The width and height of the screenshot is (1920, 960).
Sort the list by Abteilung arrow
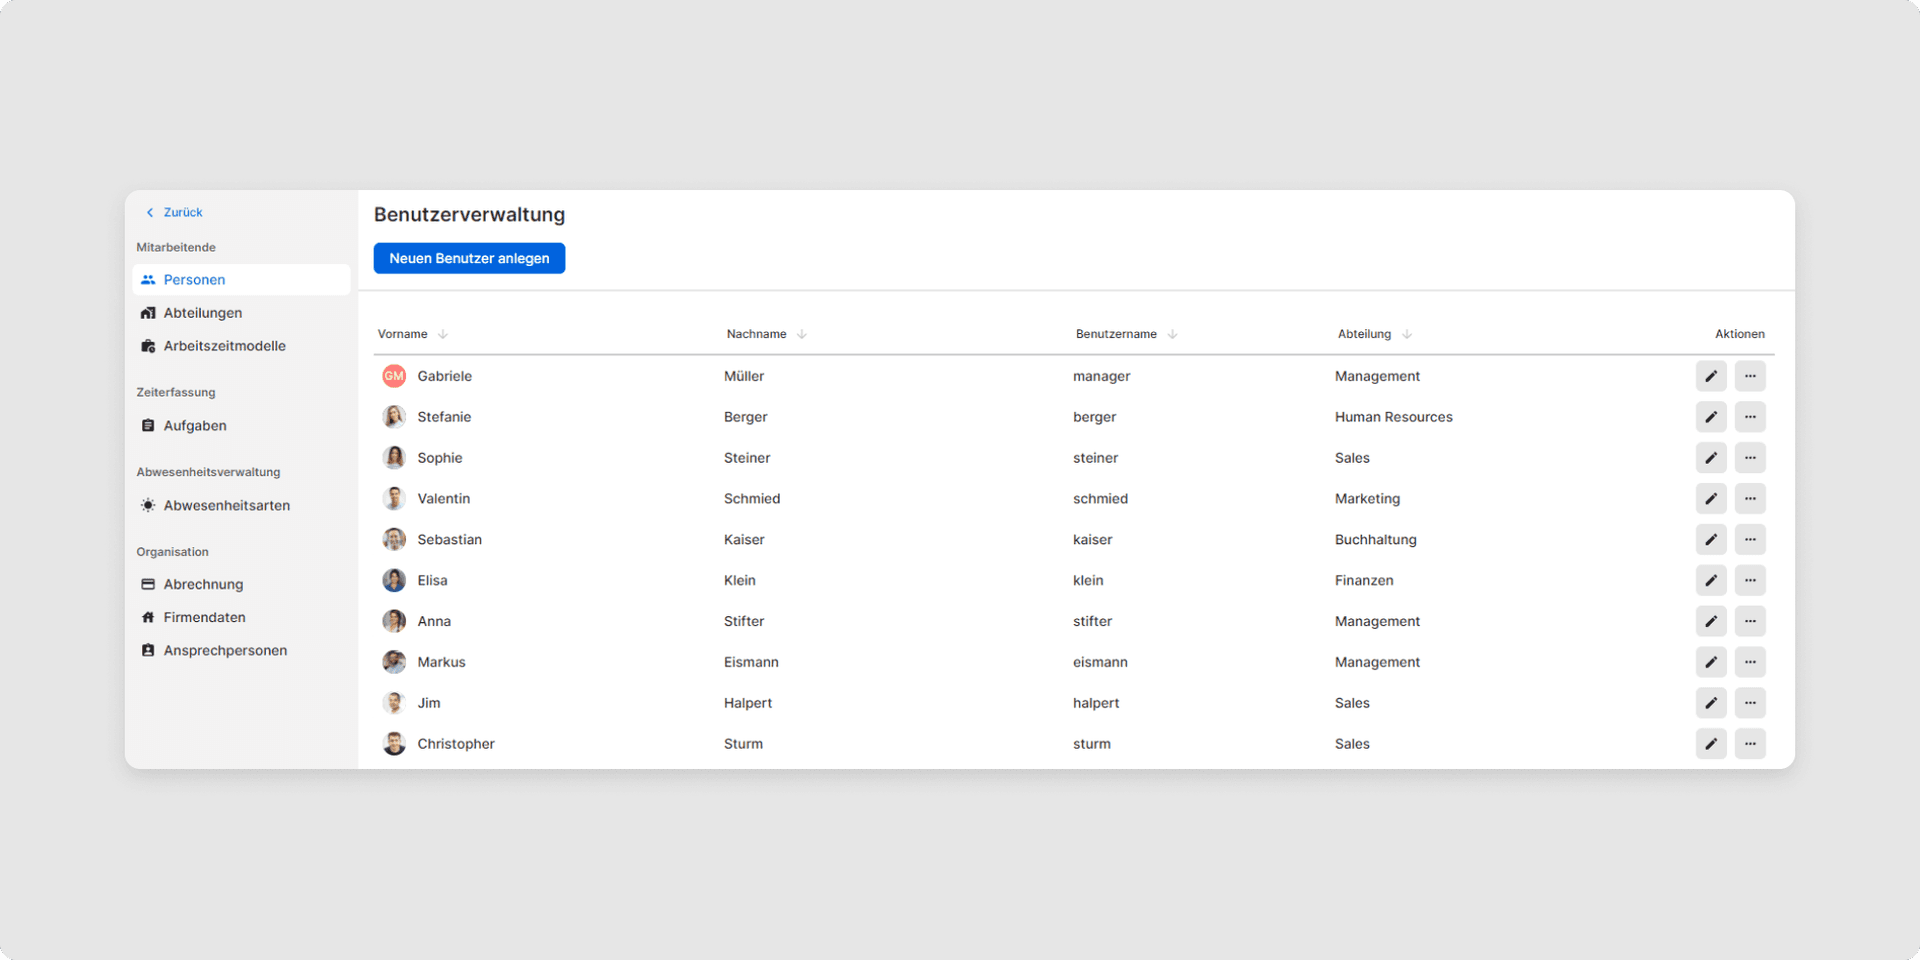(1407, 334)
